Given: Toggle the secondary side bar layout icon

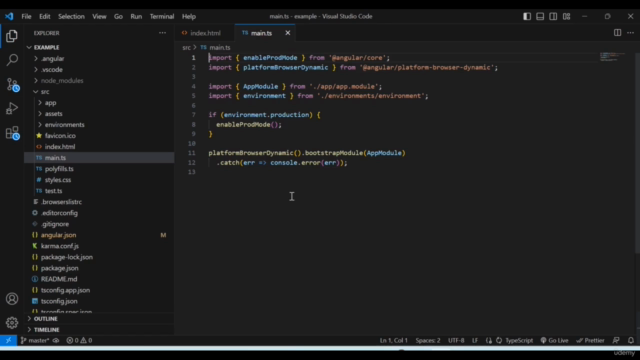Looking at the screenshot, I should pyautogui.click(x=553, y=16).
